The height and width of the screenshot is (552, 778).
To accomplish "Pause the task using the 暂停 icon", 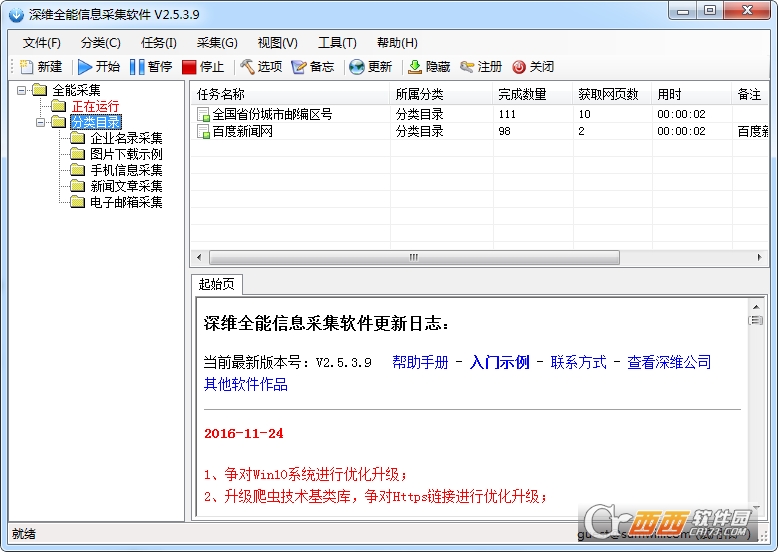I will pyautogui.click(x=137, y=66).
